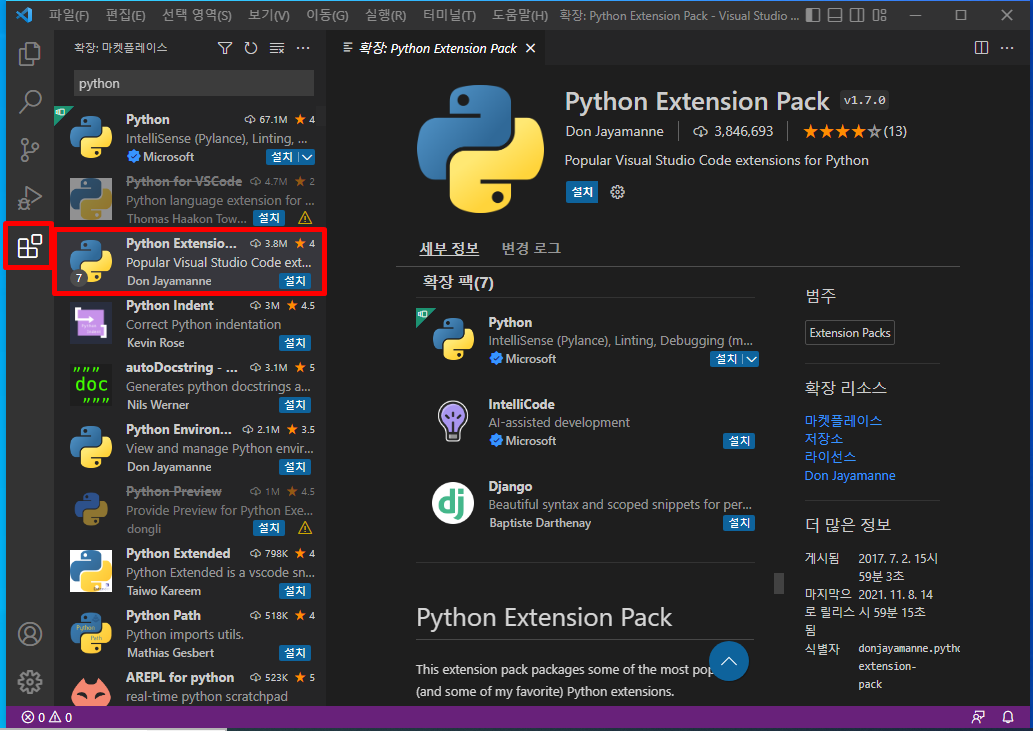
Task: Open feedback icon in status bar
Action: (x=978, y=717)
